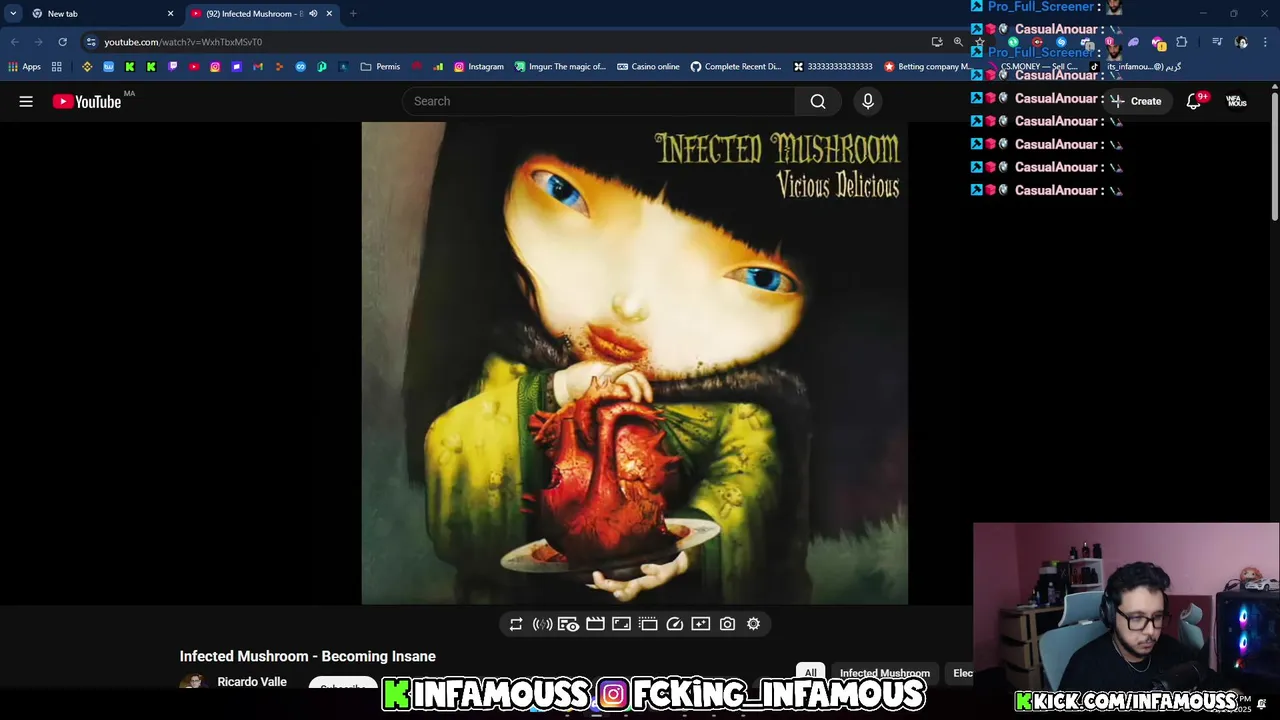
Task: Take a screenshot with the camera icon
Action: 727,624
